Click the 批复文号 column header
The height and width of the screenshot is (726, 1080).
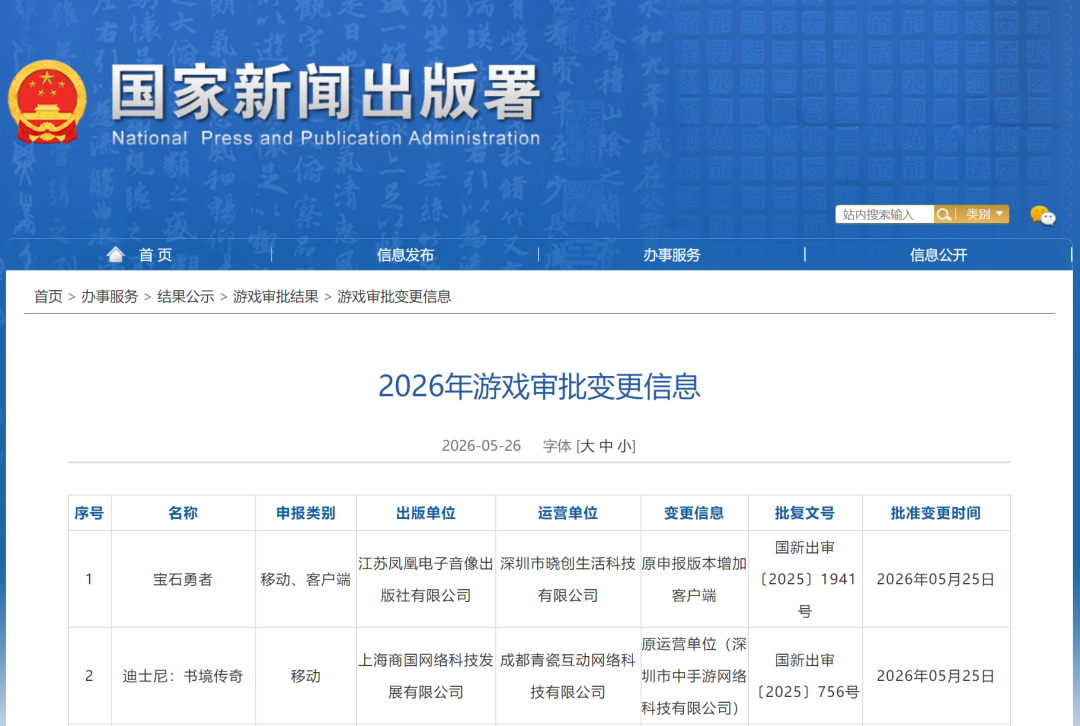pyautogui.click(x=804, y=513)
